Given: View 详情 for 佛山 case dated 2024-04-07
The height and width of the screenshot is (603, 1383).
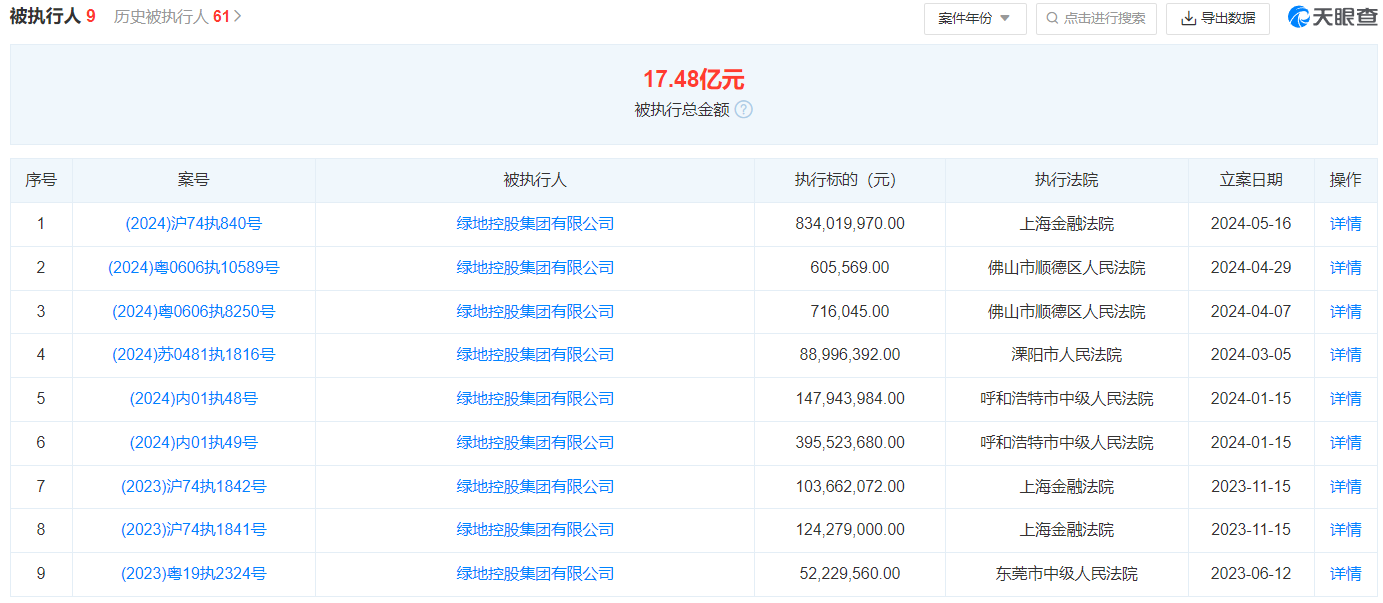Looking at the screenshot, I should [x=1345, y=312].
